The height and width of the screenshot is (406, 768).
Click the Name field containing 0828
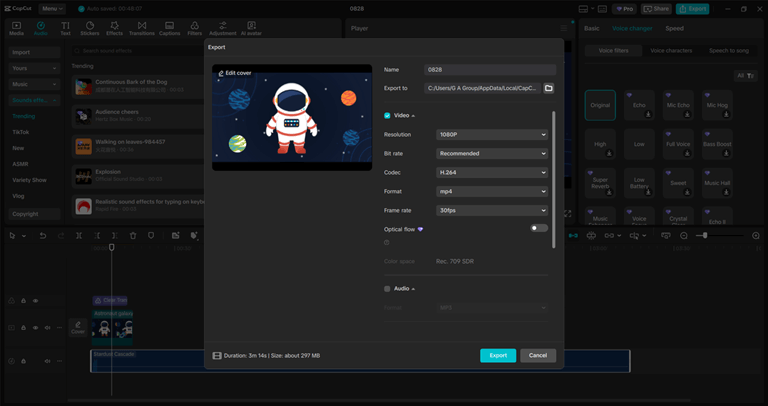coord(490,70)
